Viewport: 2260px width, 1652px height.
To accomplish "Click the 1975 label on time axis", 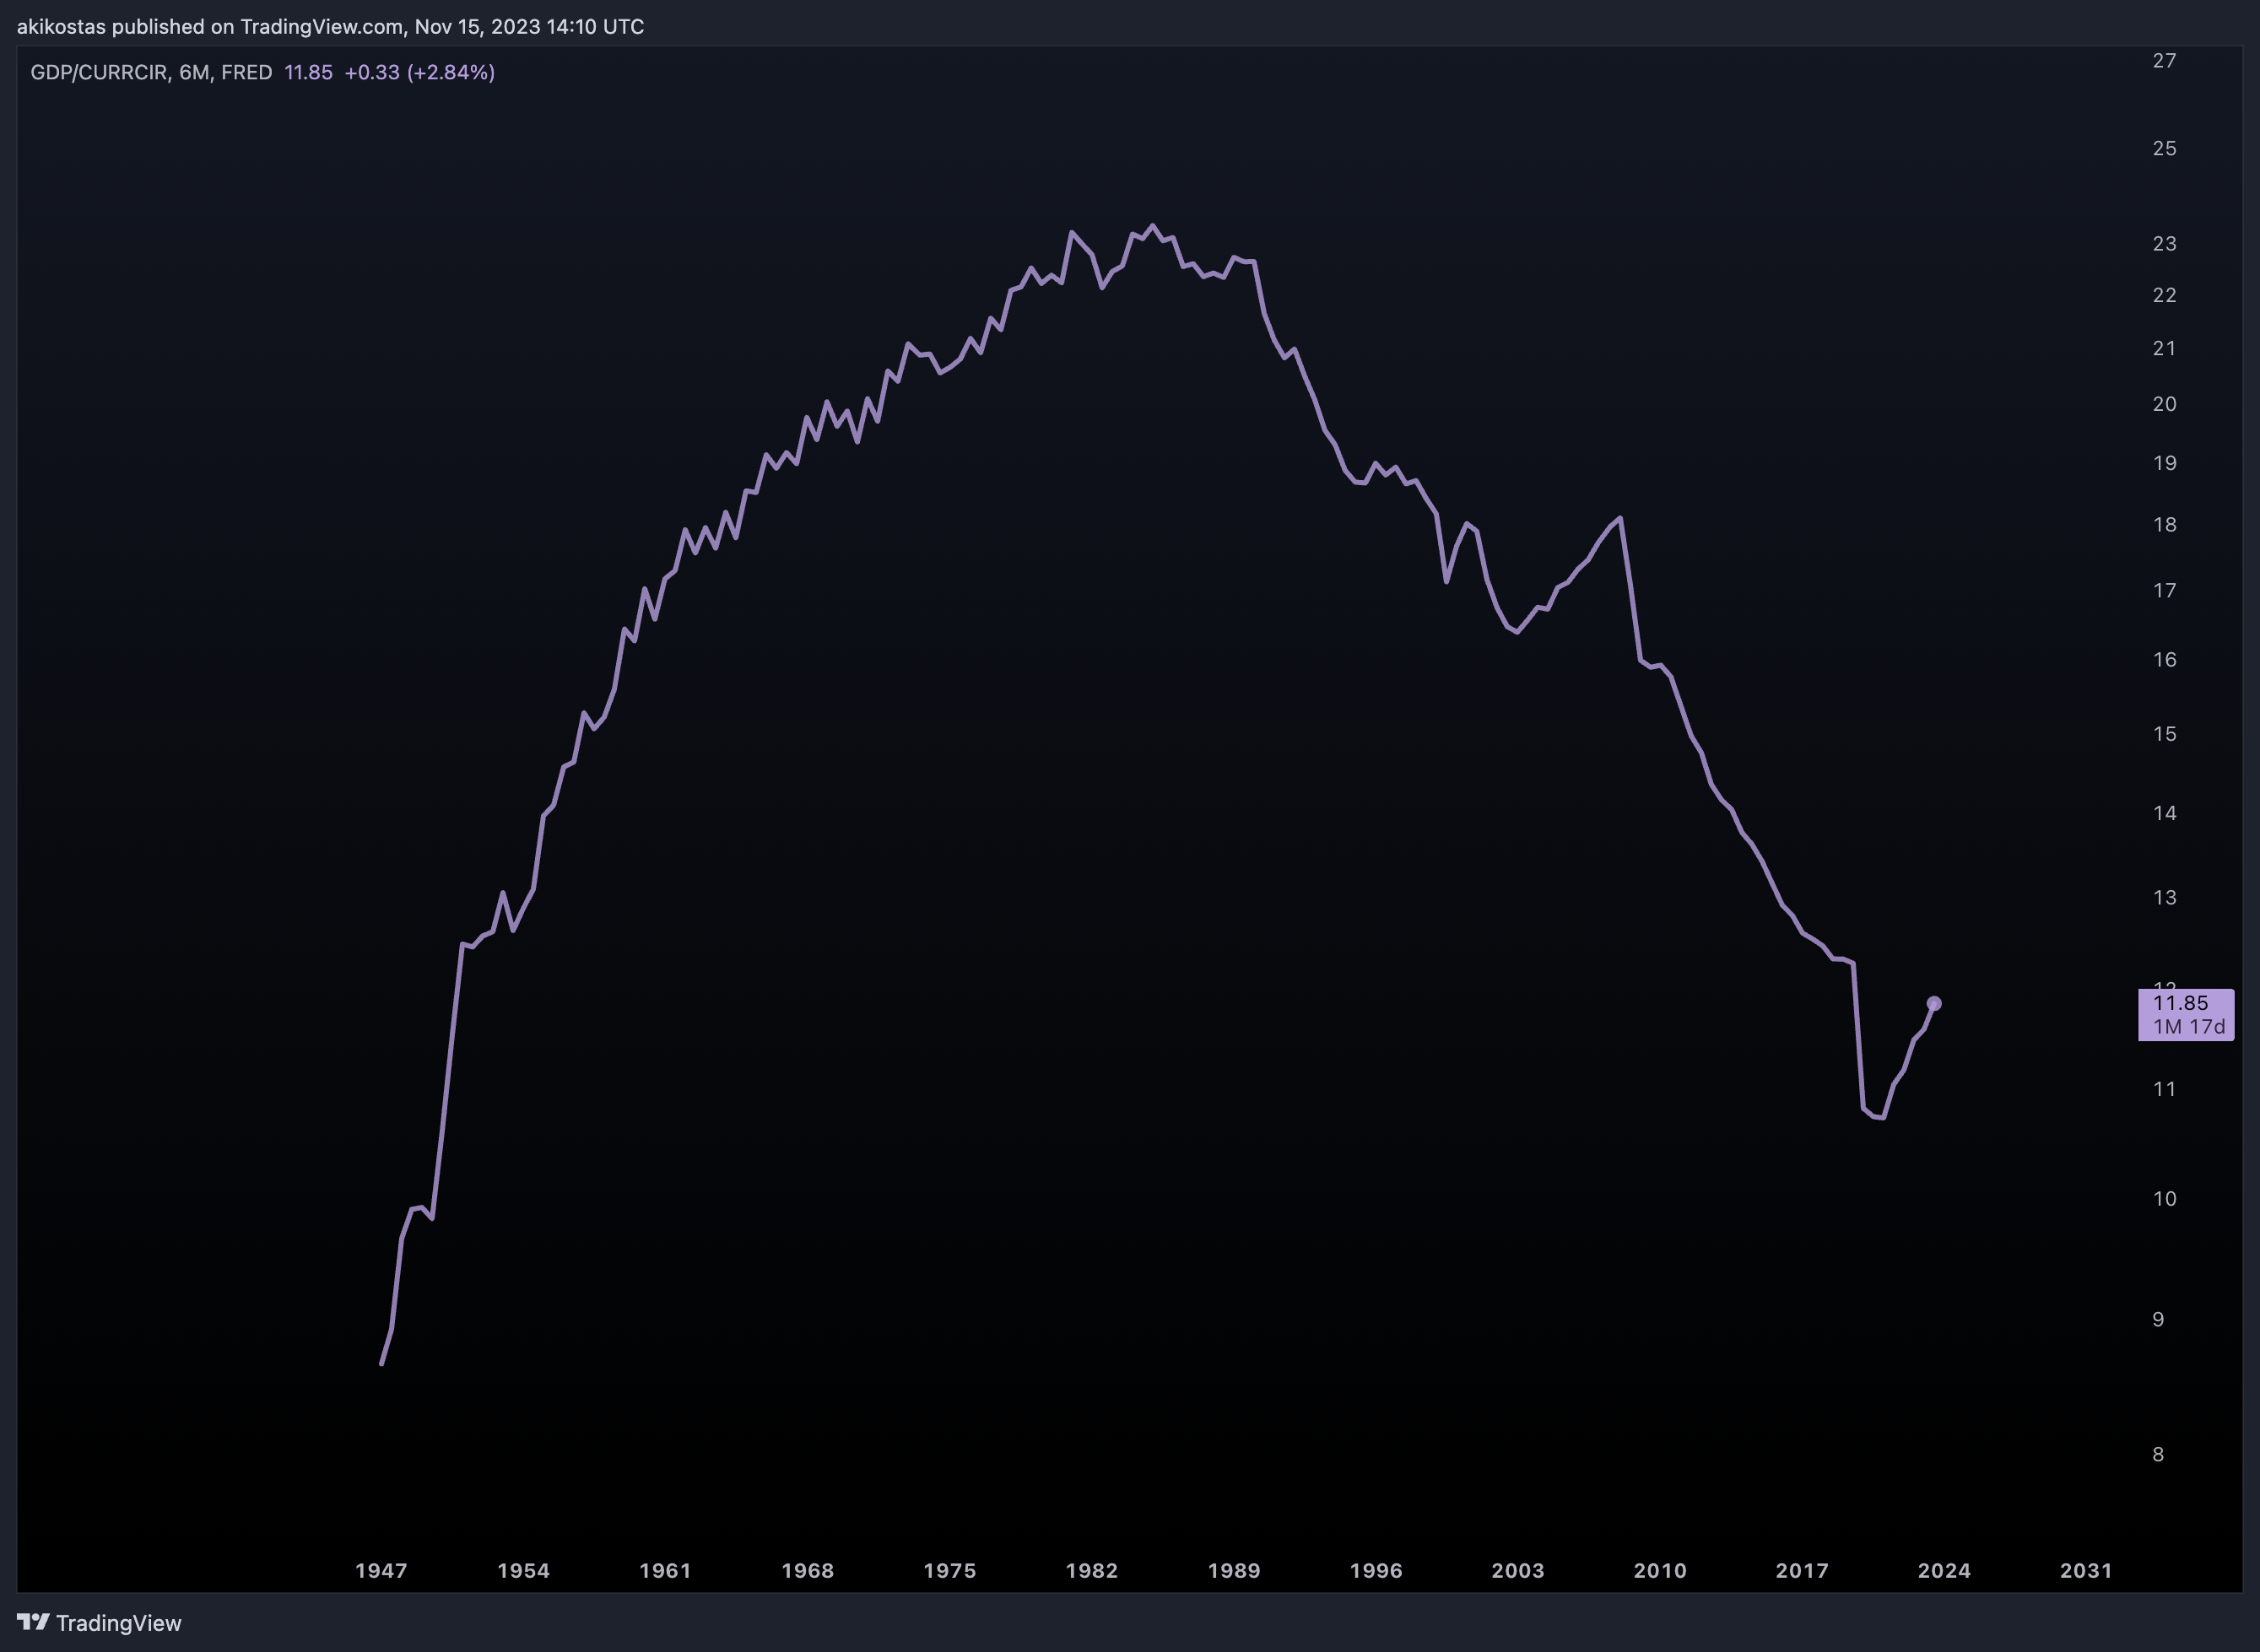I will (x=950, y=1570).
